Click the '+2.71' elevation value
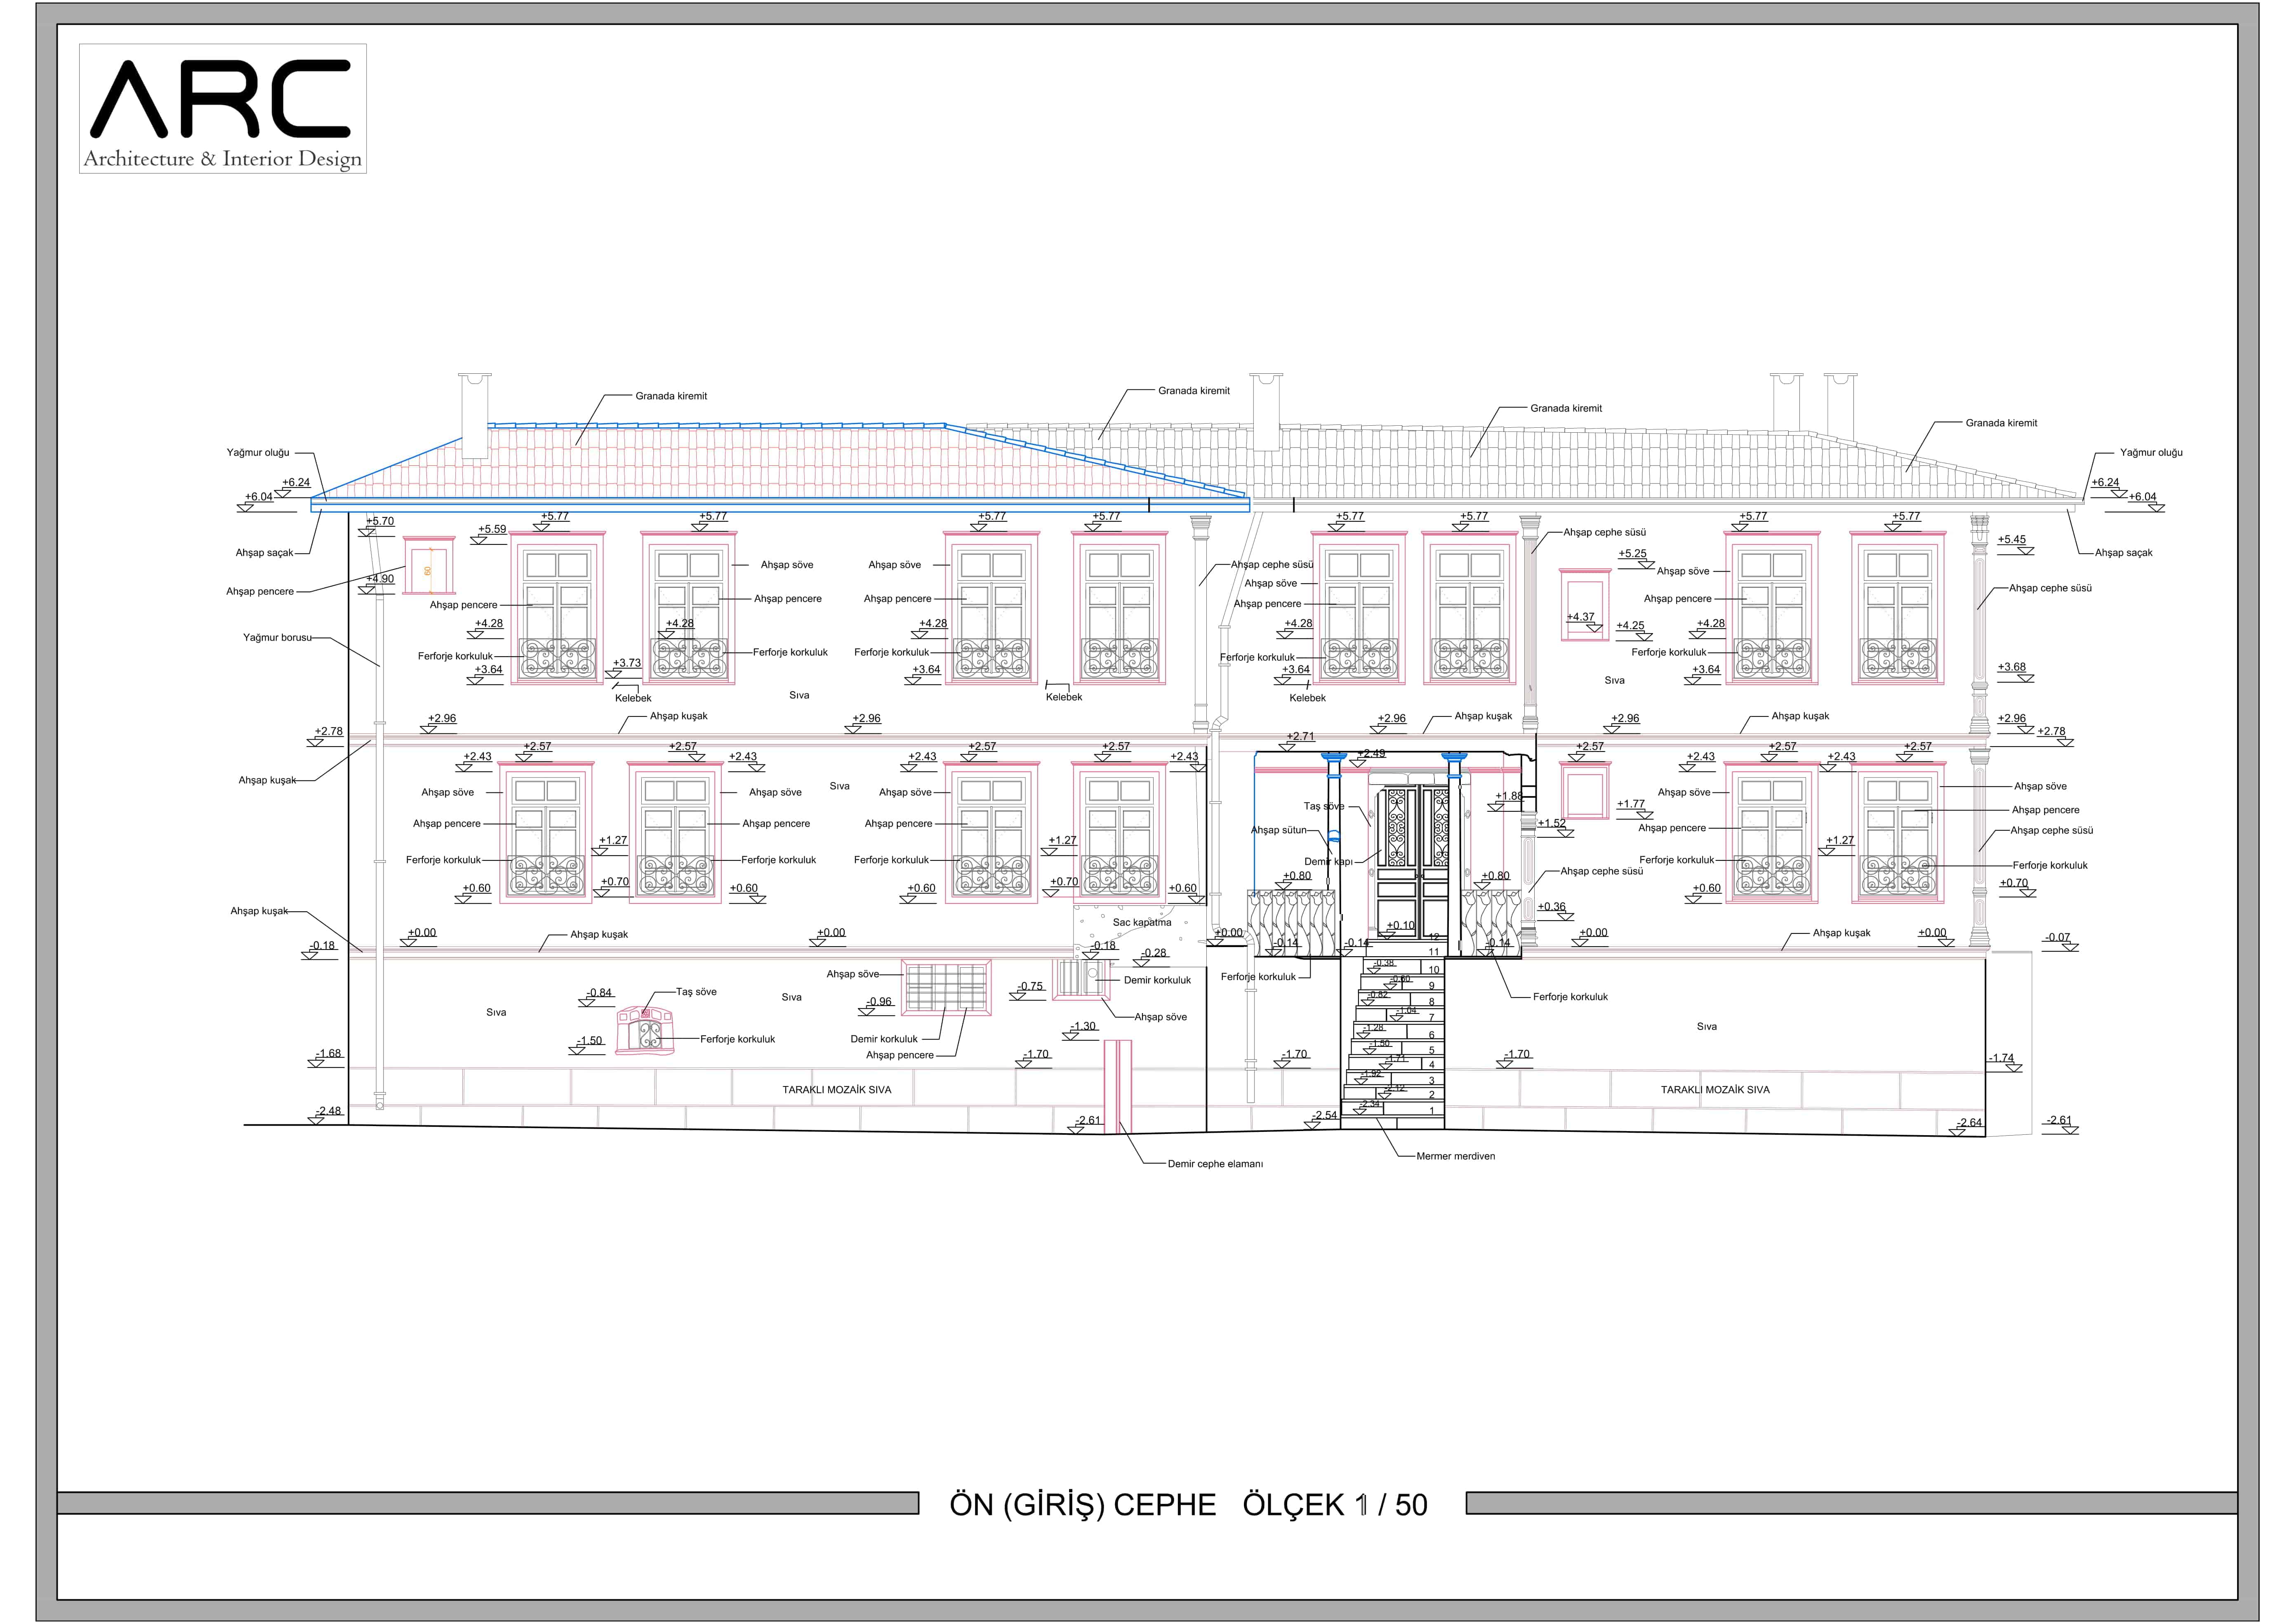The width and height of the screenshot is (2296, 1624). point(1301,736)
